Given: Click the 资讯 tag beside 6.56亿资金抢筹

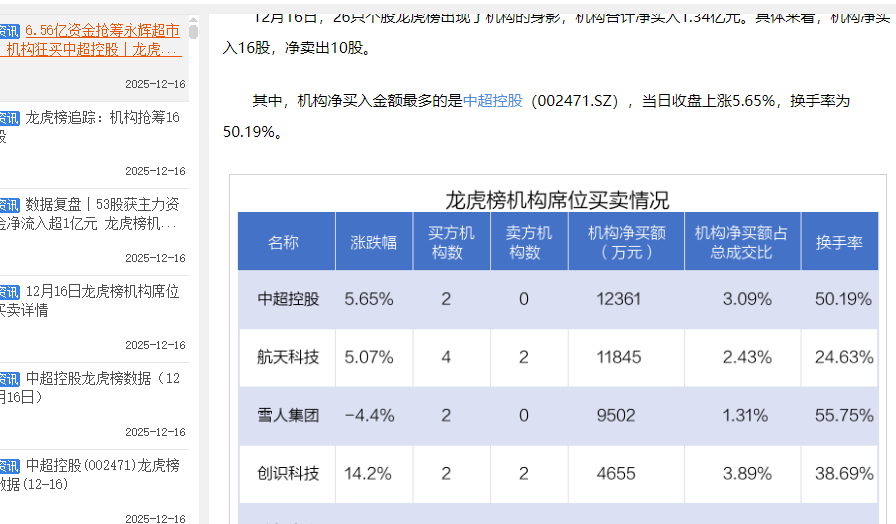Looking at the screenshot, I should (x=10, y=31).
